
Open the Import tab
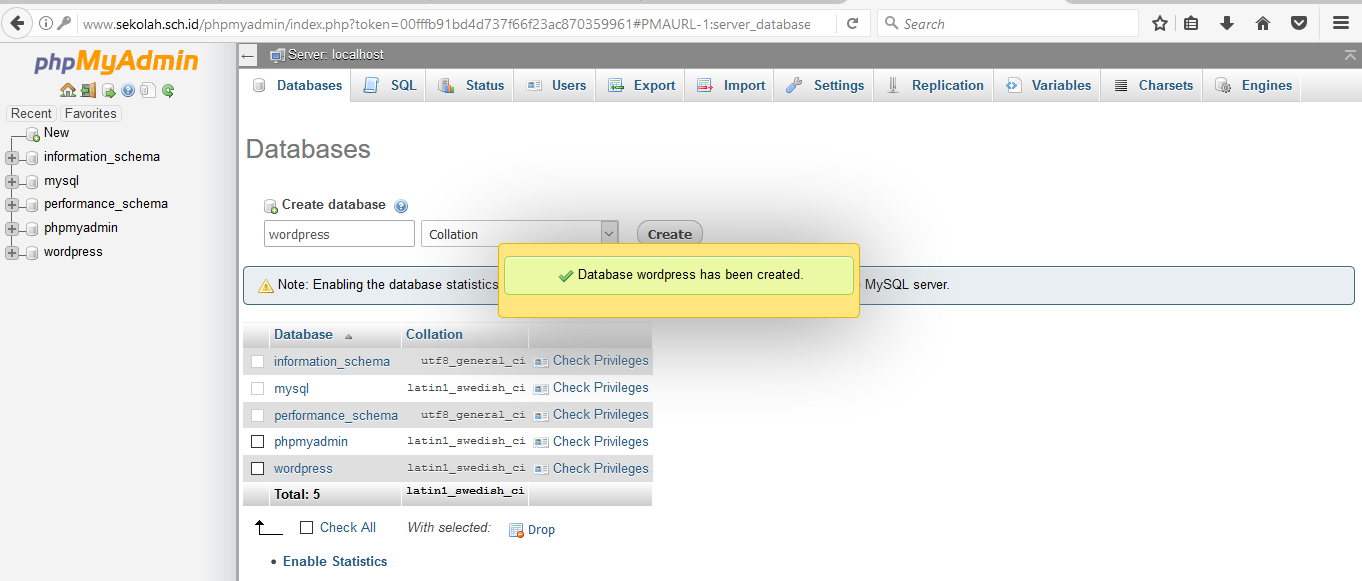tap(731, 86)
